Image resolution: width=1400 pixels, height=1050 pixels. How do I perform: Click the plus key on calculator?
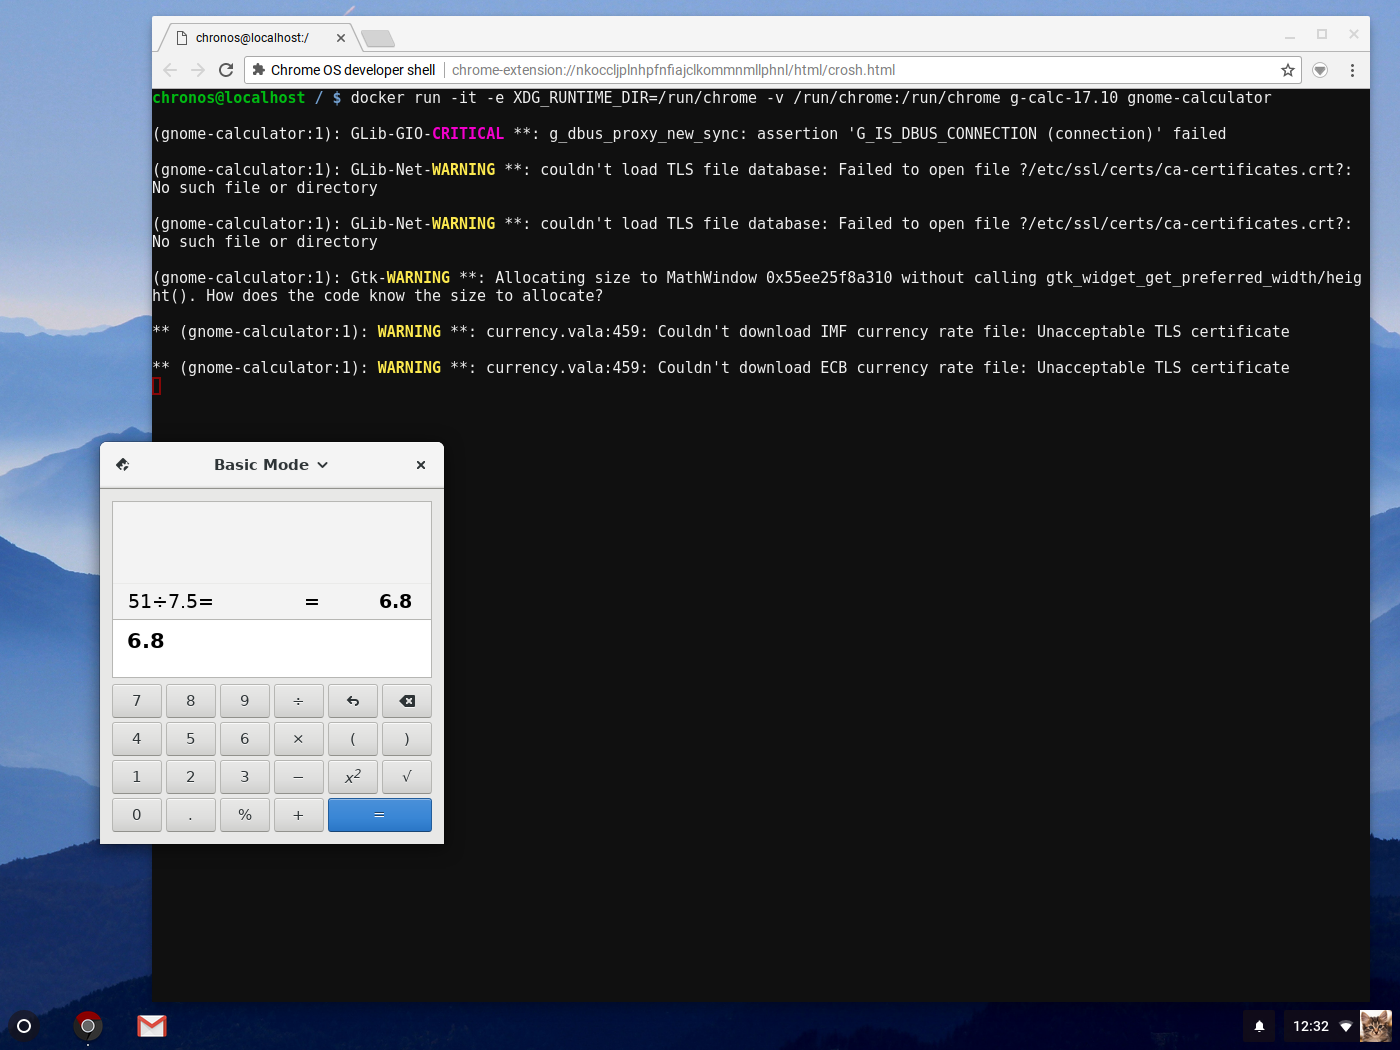coord(299,815)
